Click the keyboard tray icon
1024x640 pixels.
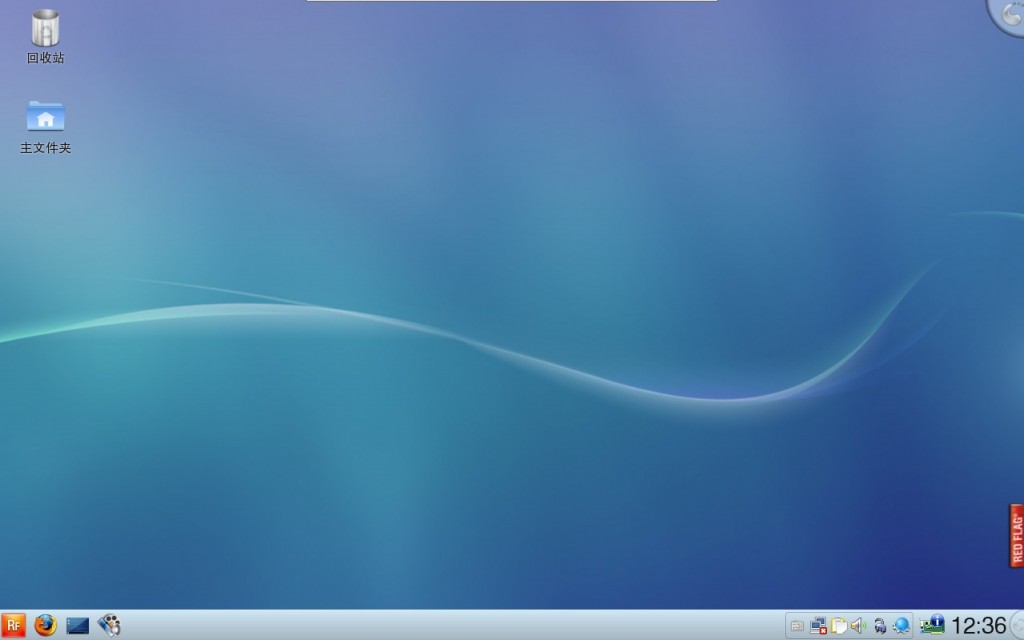click(x=797, y=626)
